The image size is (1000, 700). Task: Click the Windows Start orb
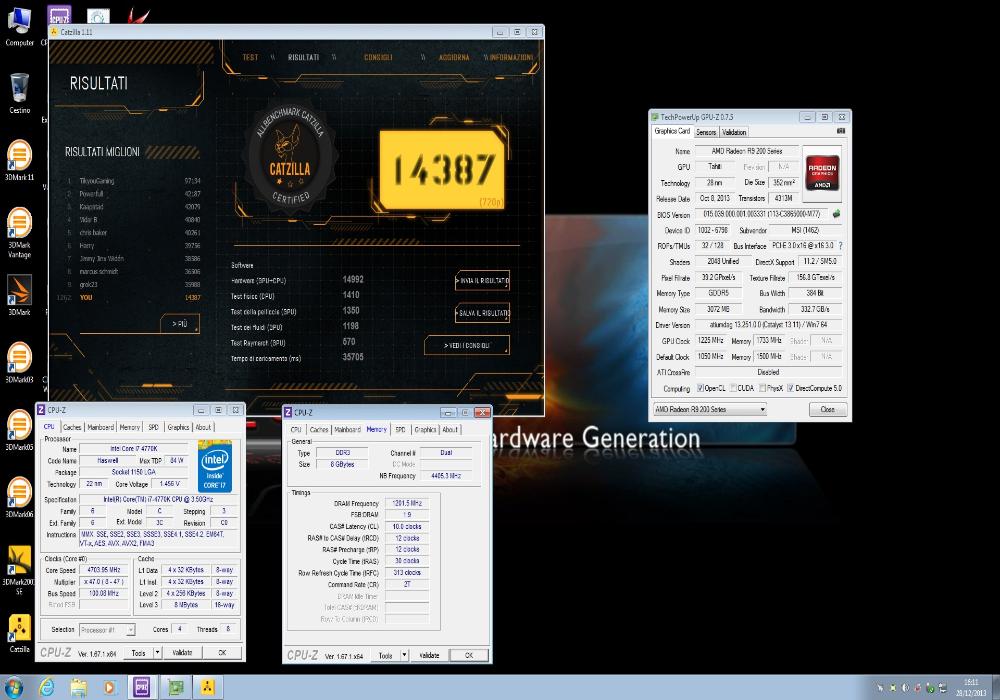coord(13,687)
